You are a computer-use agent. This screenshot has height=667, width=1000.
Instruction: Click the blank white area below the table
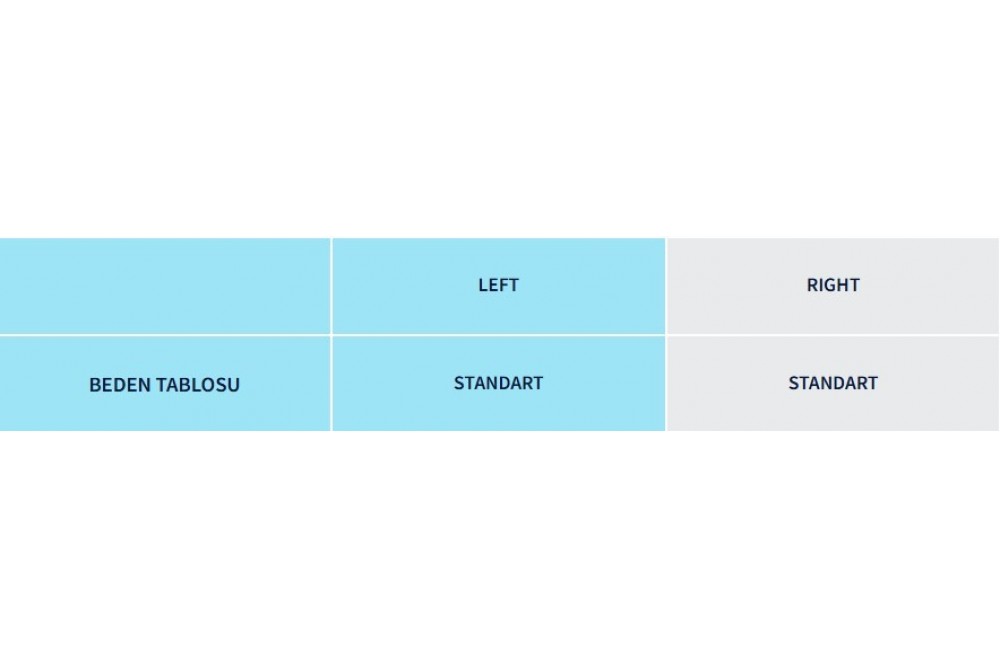coord(500,550)
